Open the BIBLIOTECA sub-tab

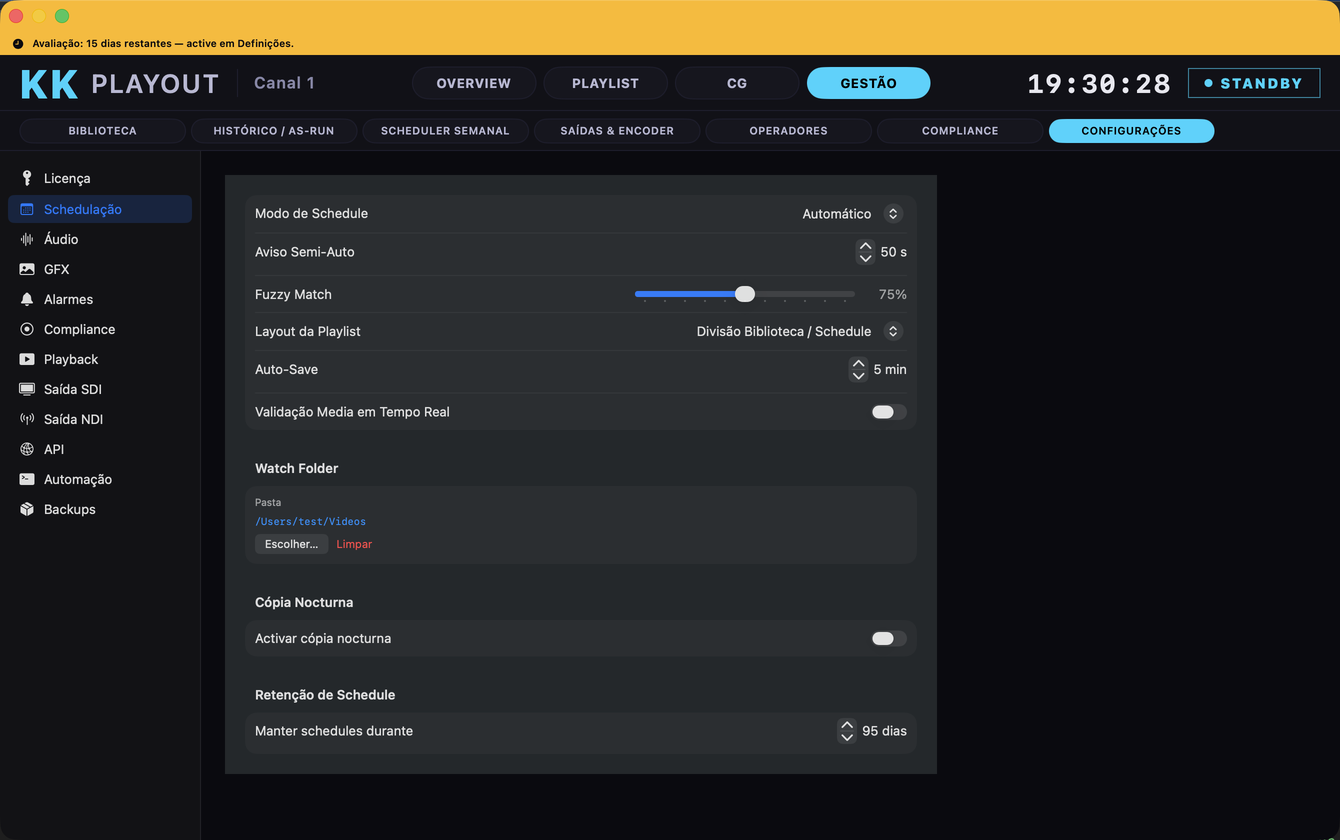(x=102, y=131)
